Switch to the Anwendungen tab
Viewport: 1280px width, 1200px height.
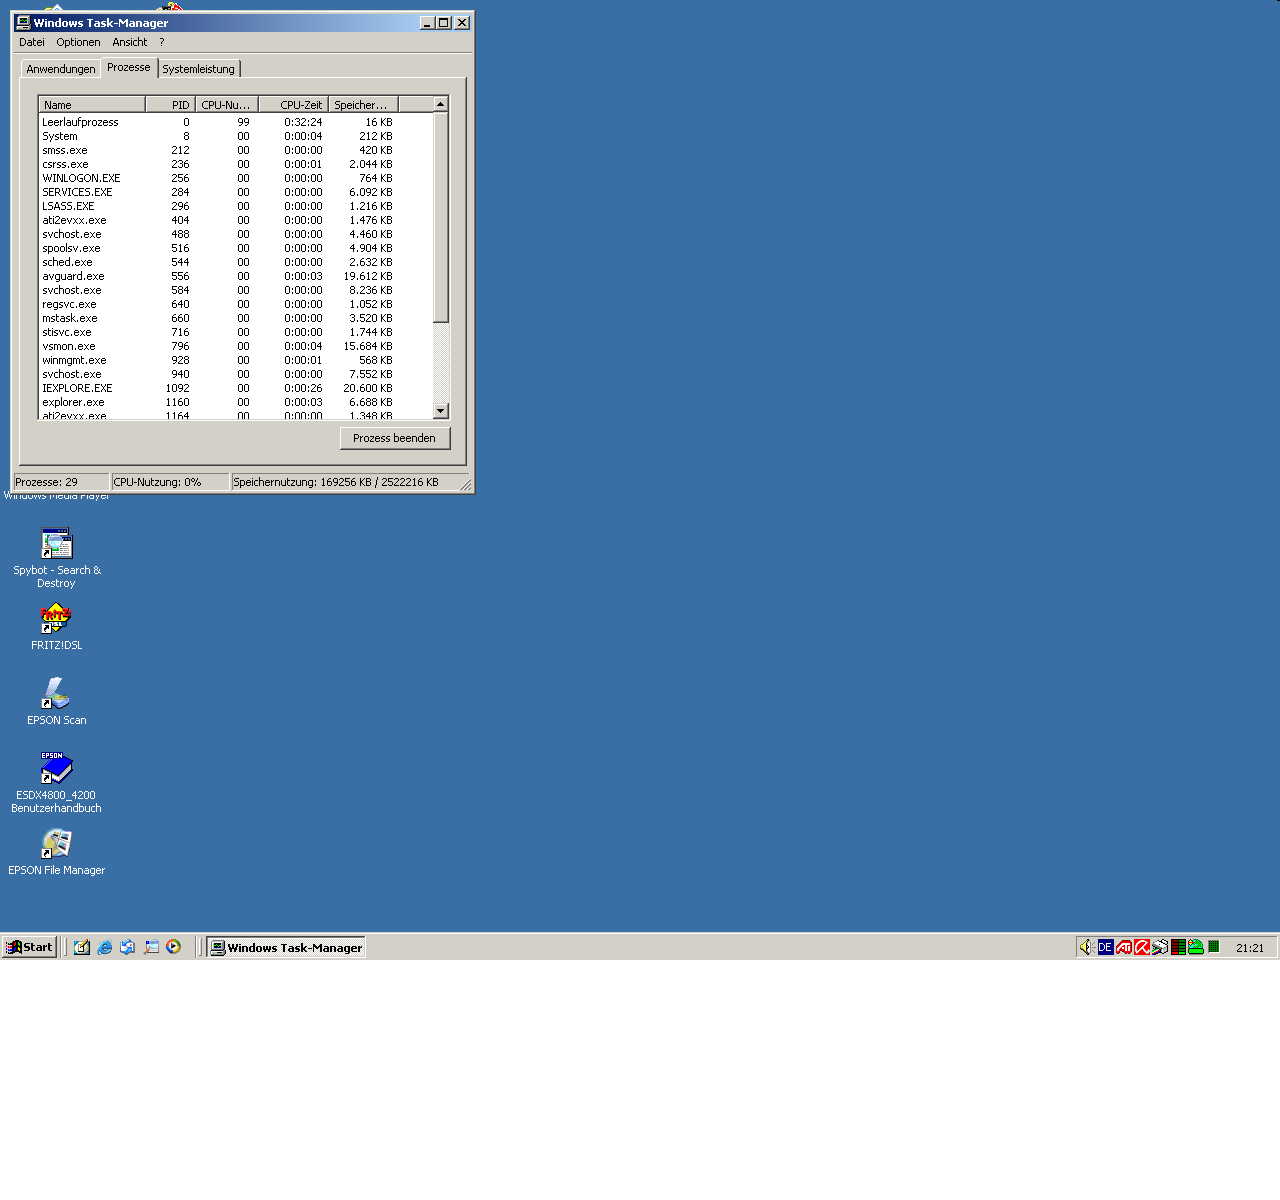click(61, 69)
